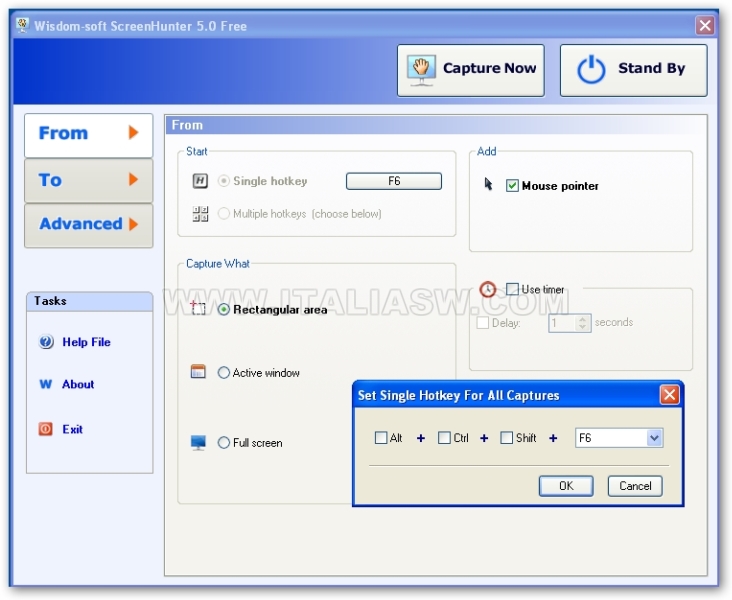
Task: Click the Single hotkey H icon
Action: point(200,181)
